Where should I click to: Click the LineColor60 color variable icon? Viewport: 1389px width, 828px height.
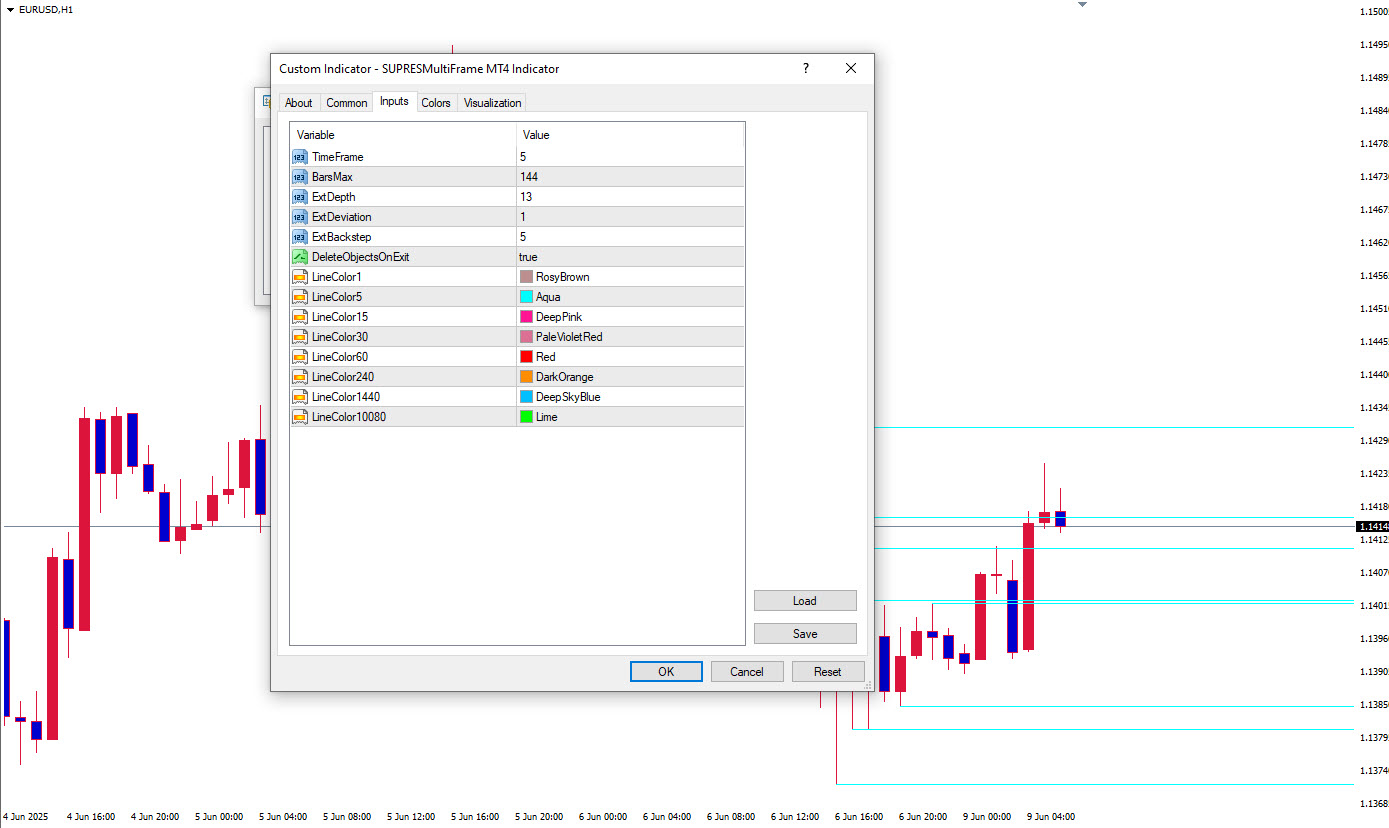(x=300, y=357)
